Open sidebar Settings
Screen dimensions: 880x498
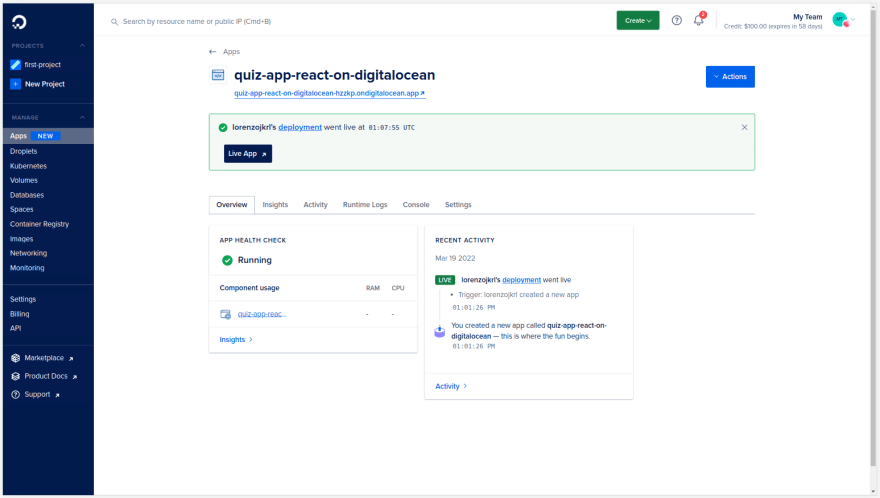22,299
